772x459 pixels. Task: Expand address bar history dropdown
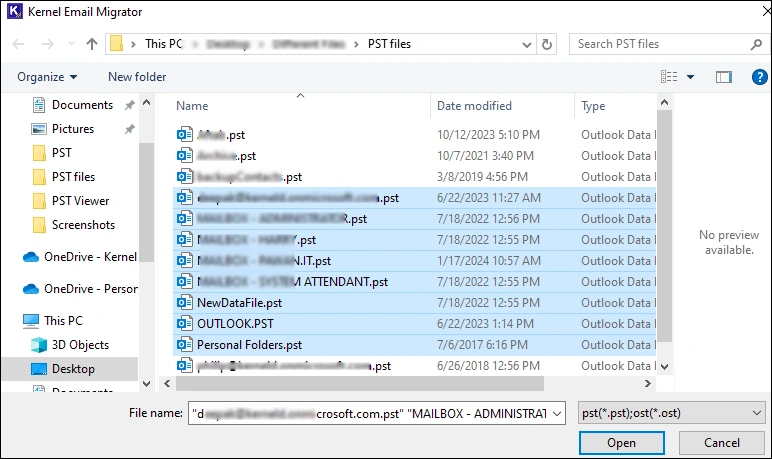tap(526, 45)
